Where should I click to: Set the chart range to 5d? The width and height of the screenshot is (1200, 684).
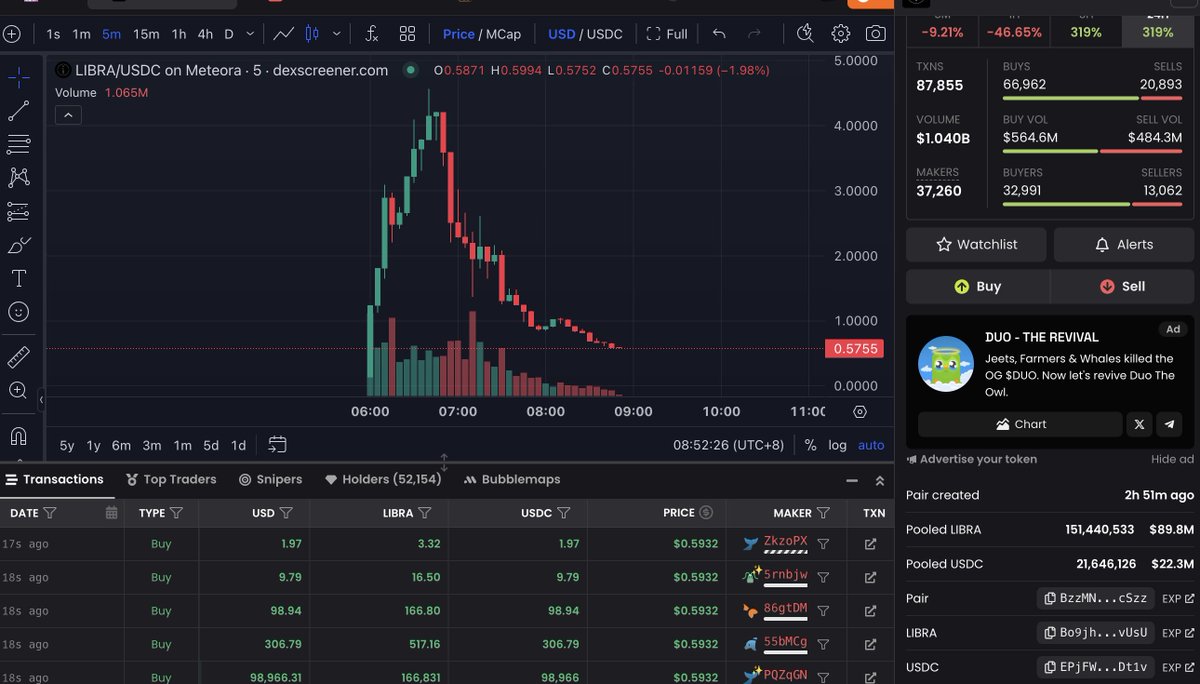pyautogui.click(x=211, y=445)
